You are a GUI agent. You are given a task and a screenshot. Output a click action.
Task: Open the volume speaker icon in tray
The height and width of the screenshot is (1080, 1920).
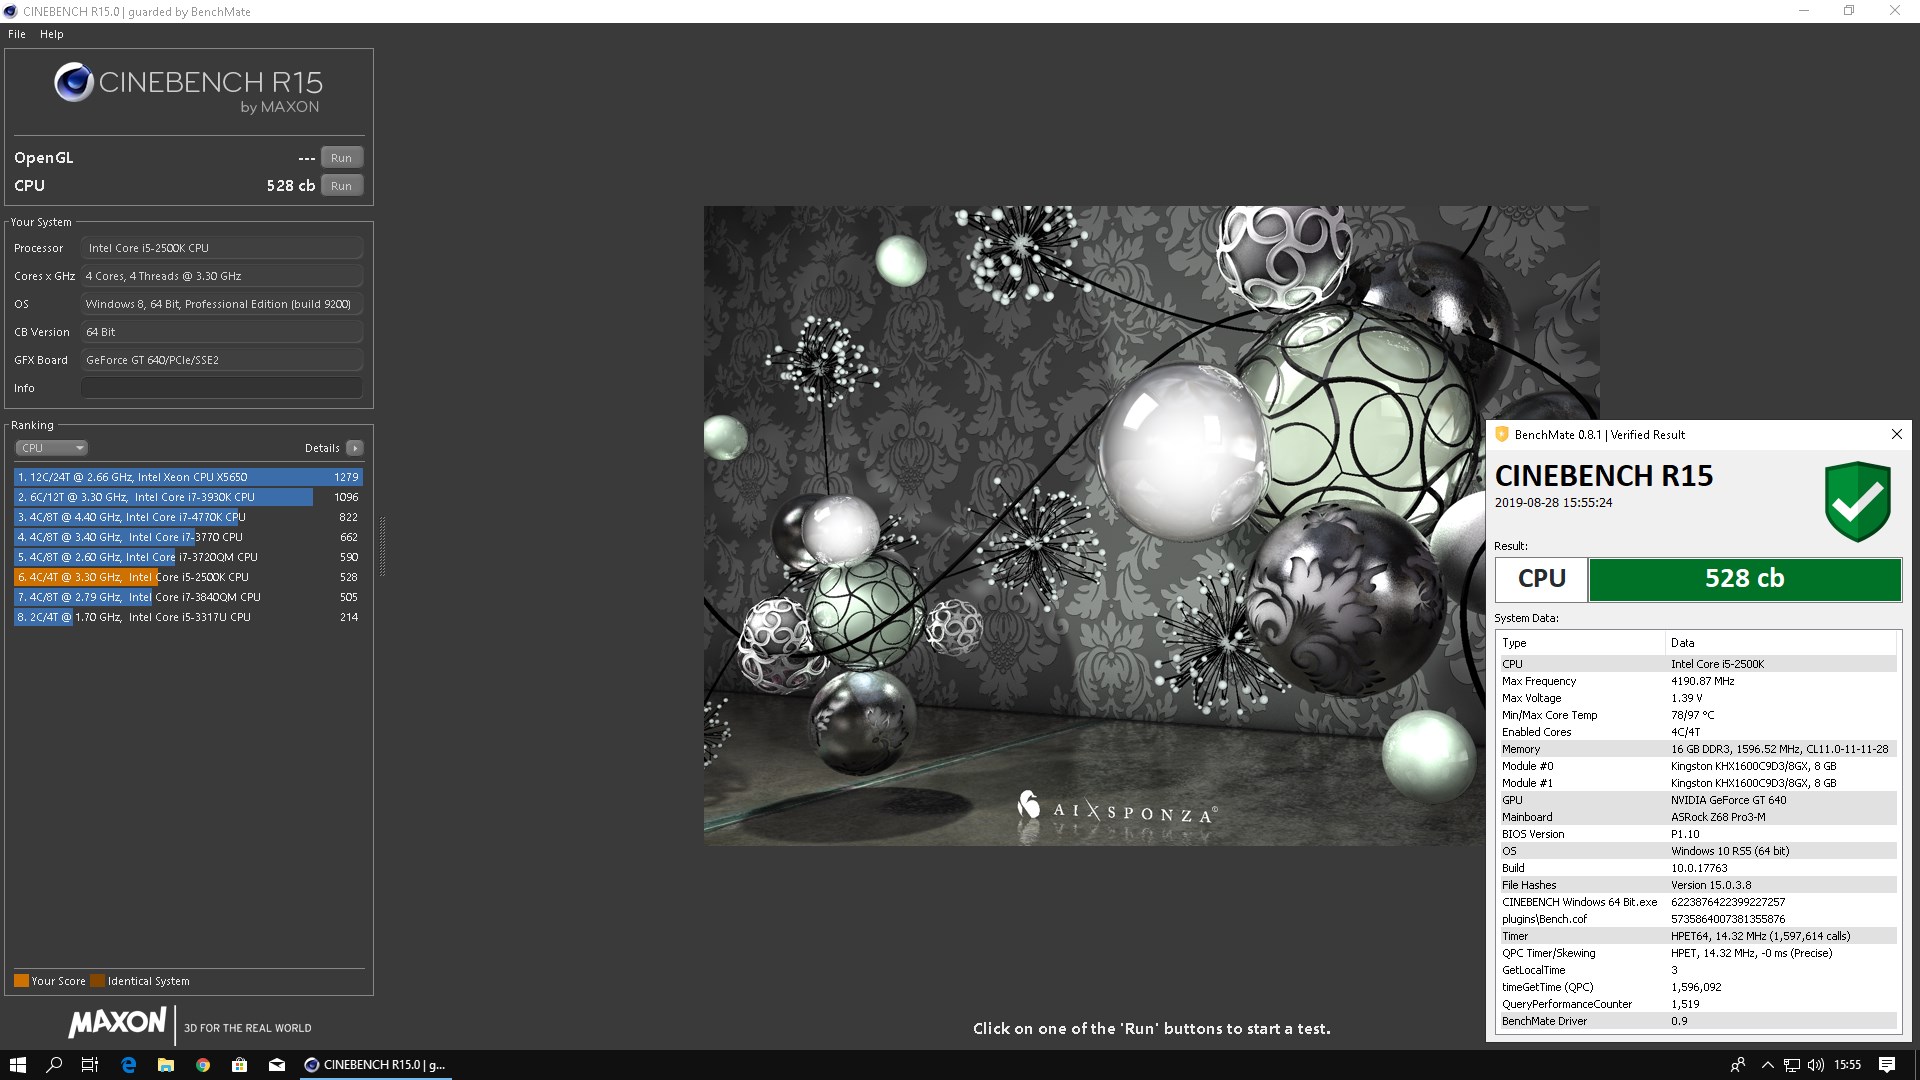[1816, 1065]
